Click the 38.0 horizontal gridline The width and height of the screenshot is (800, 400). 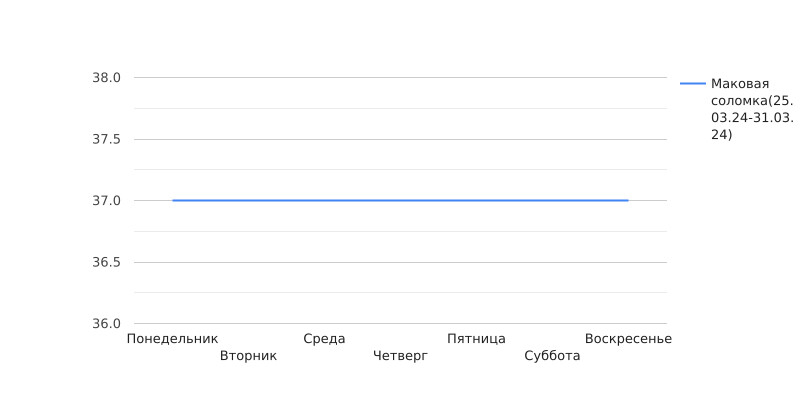pyautogui.click(x=401, y=78)
